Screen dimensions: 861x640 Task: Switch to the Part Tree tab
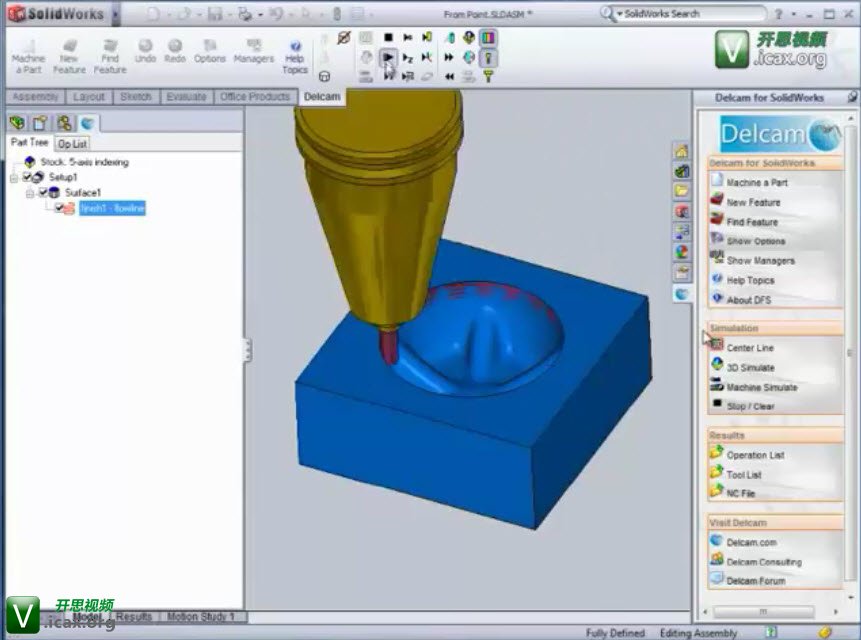(30, 143)
